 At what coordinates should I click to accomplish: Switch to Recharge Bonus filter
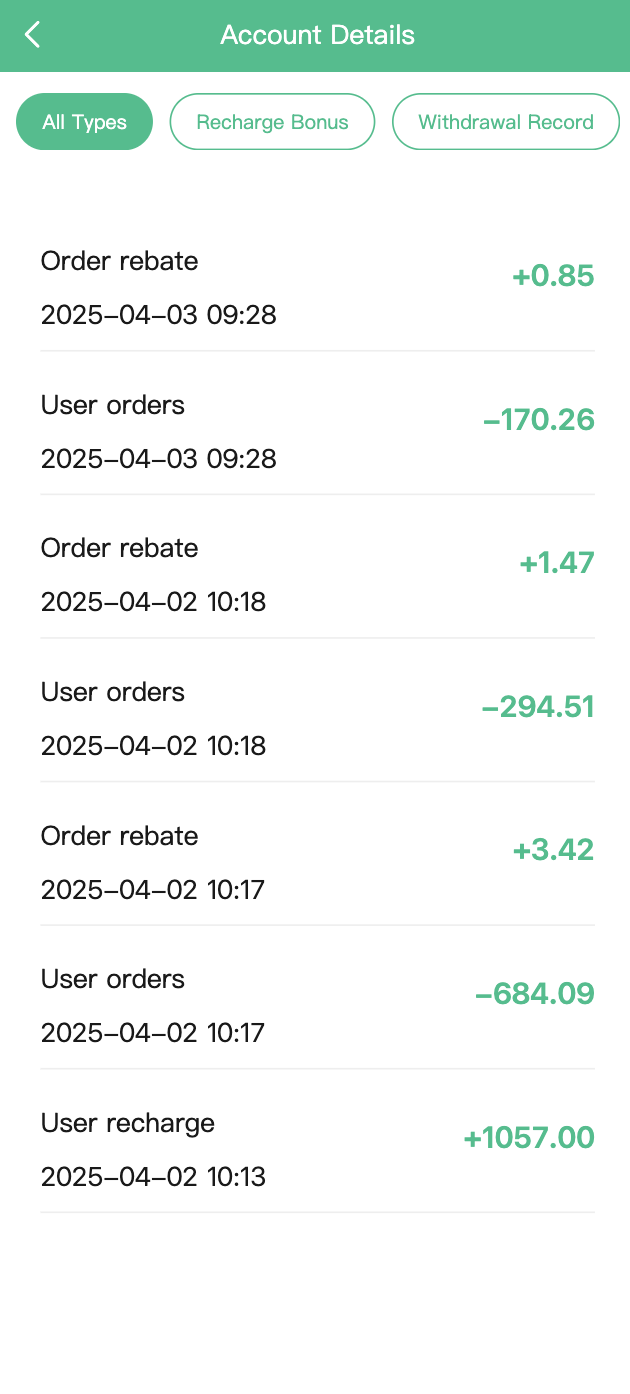click(x=272, y=122)
